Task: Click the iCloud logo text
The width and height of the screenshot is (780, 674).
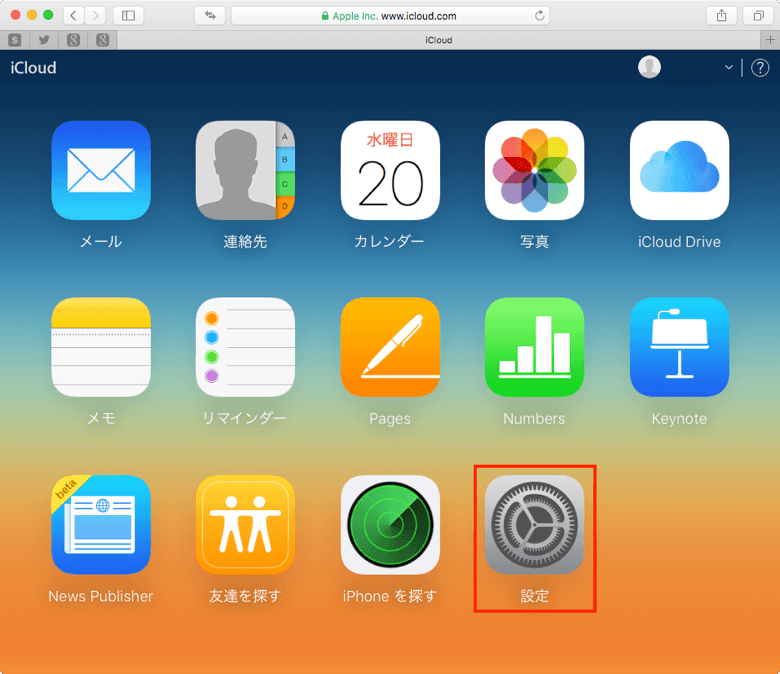Action: point(33,68)
